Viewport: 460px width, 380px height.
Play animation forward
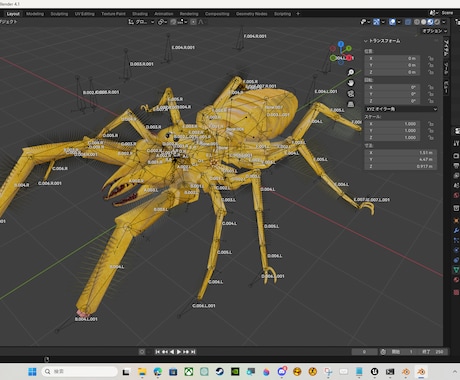tap(179, 352)
